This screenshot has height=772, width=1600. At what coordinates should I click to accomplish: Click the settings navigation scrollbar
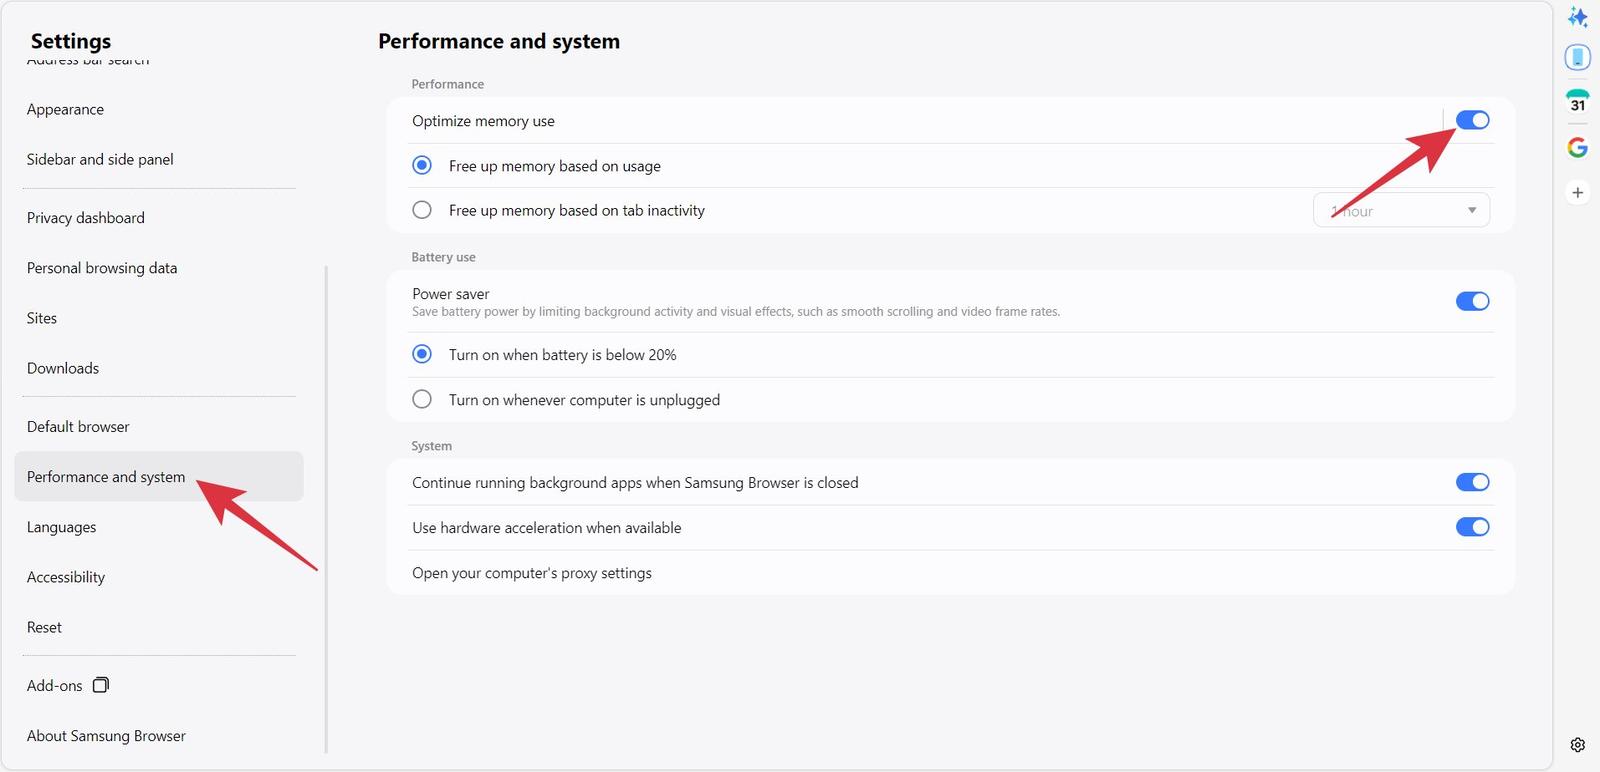(326, 509)
